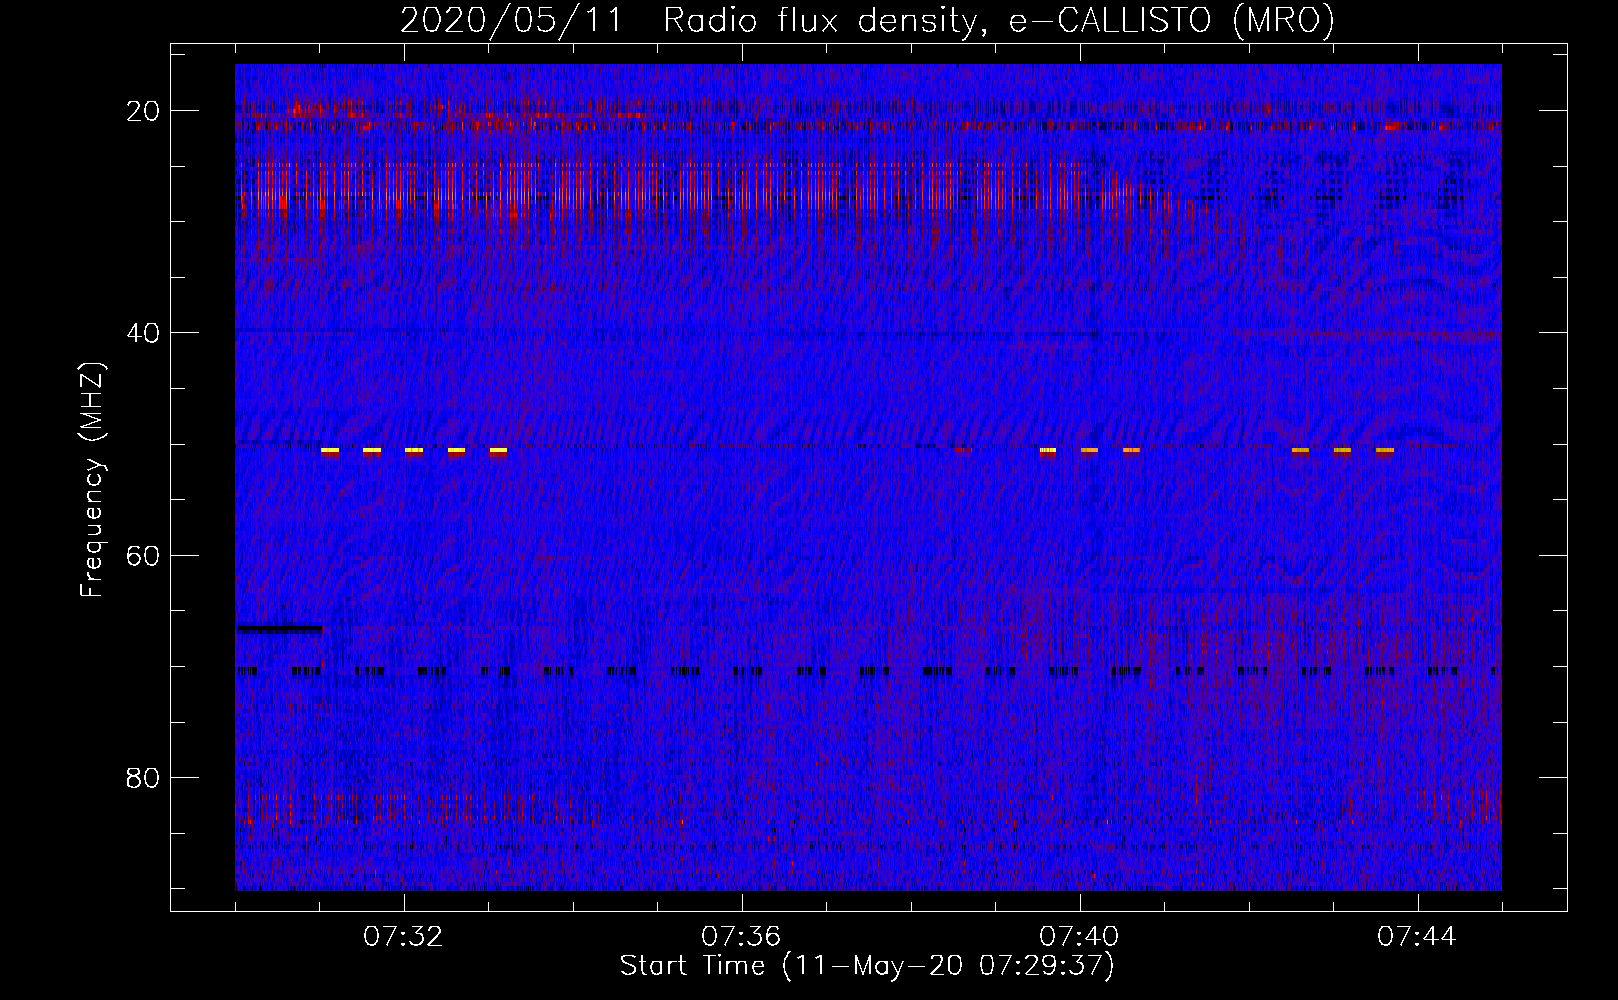Select the 80 MHz frequency tick label

143,778
